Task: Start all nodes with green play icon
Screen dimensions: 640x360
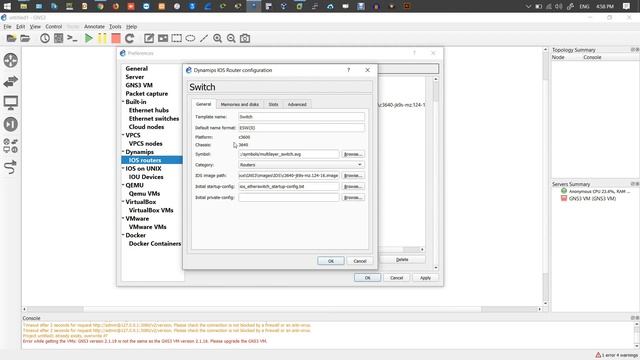Action: [x=89, y=38]
